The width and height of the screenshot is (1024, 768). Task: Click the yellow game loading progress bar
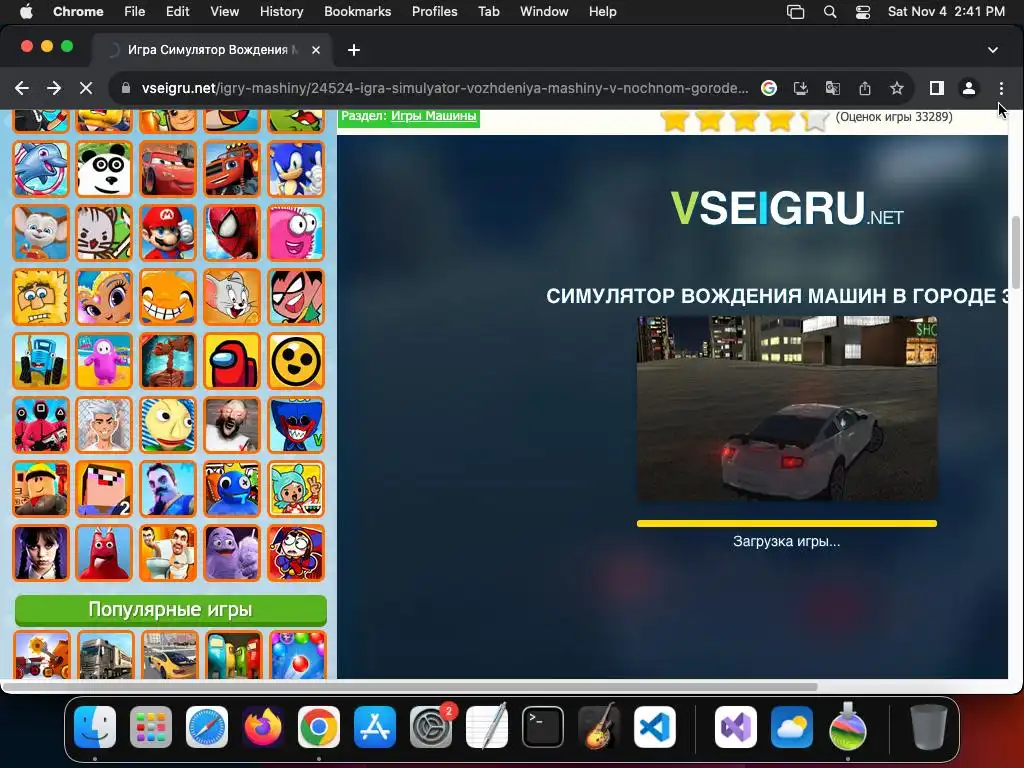click(786, 523)
